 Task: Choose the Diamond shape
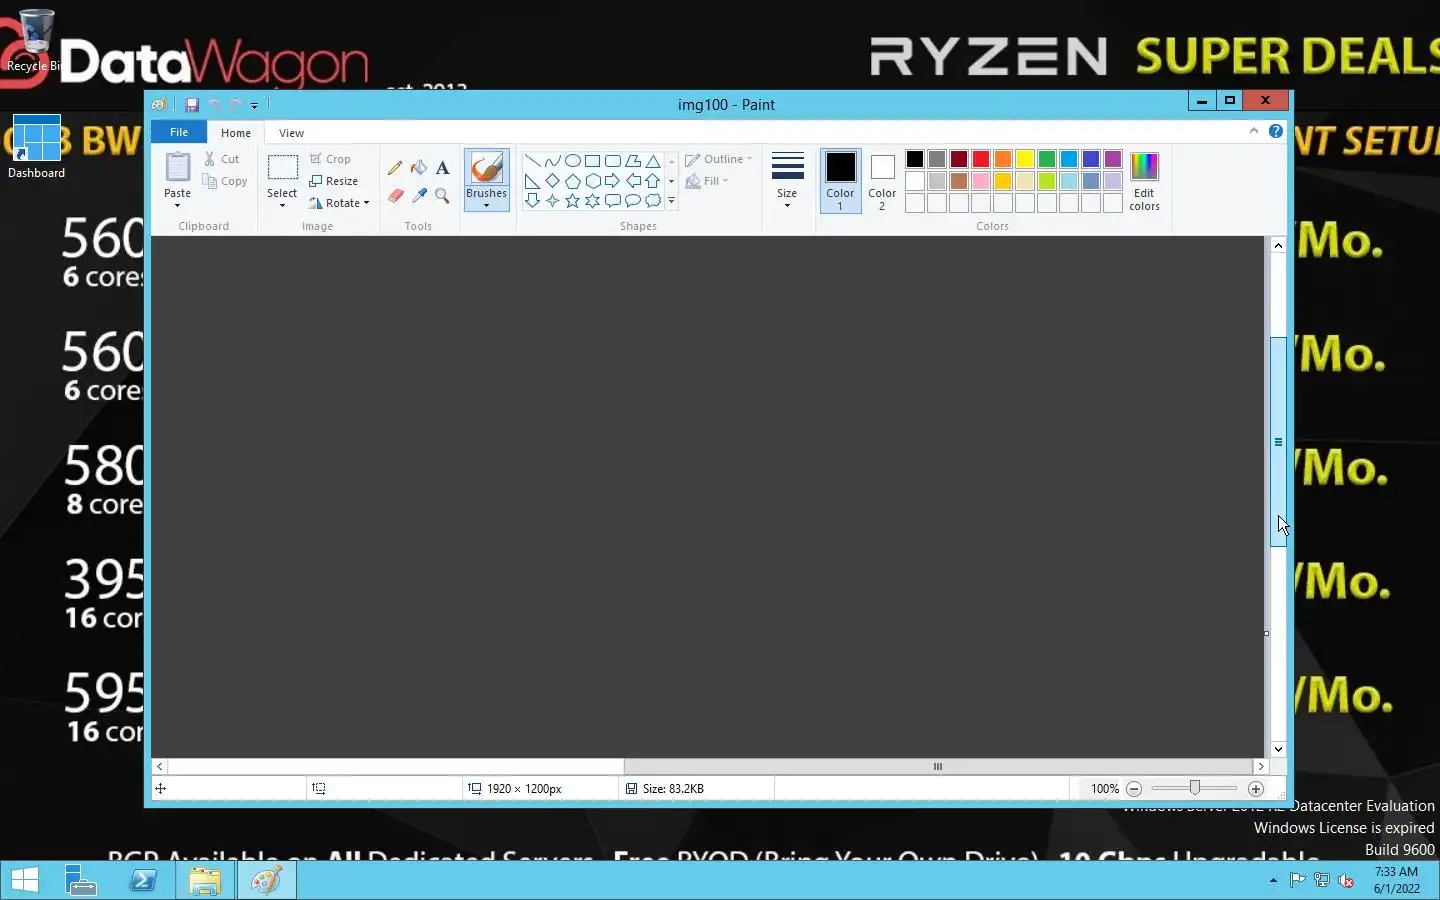pos(552,181)
